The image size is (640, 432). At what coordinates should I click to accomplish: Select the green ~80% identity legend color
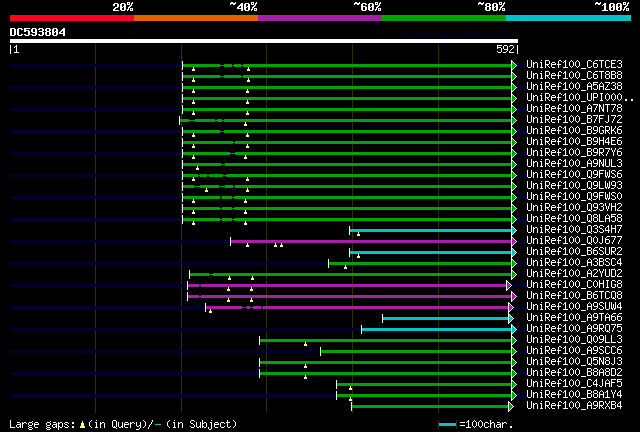point(444,18)
